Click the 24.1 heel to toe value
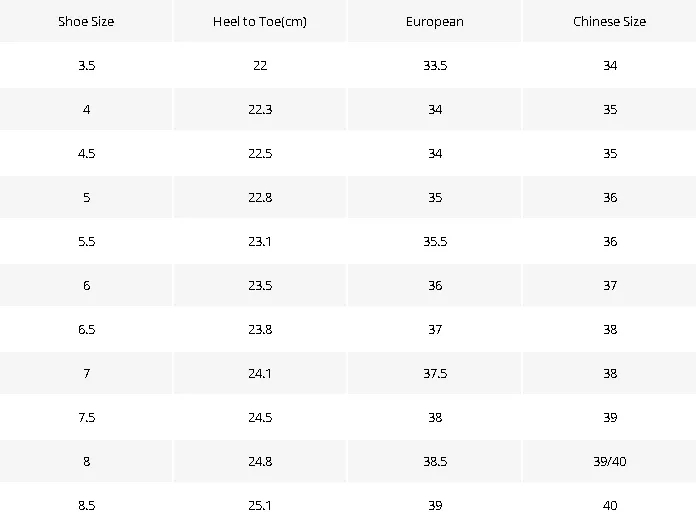Viewport: 696px width, 527px height. (260, 373)
